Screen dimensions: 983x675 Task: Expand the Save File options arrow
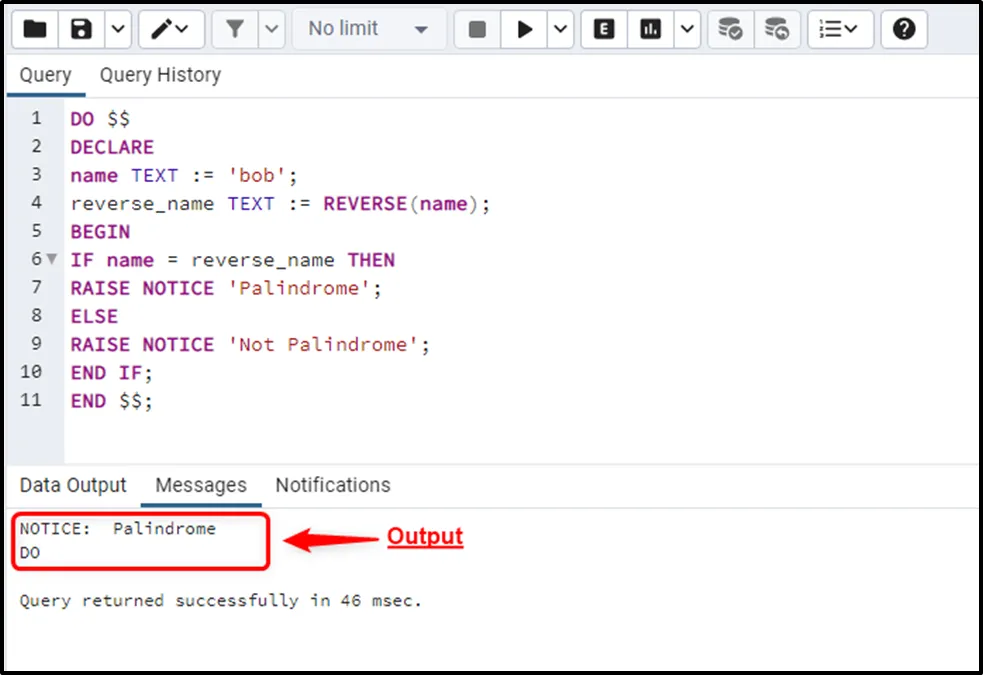(x=118, y=29)
